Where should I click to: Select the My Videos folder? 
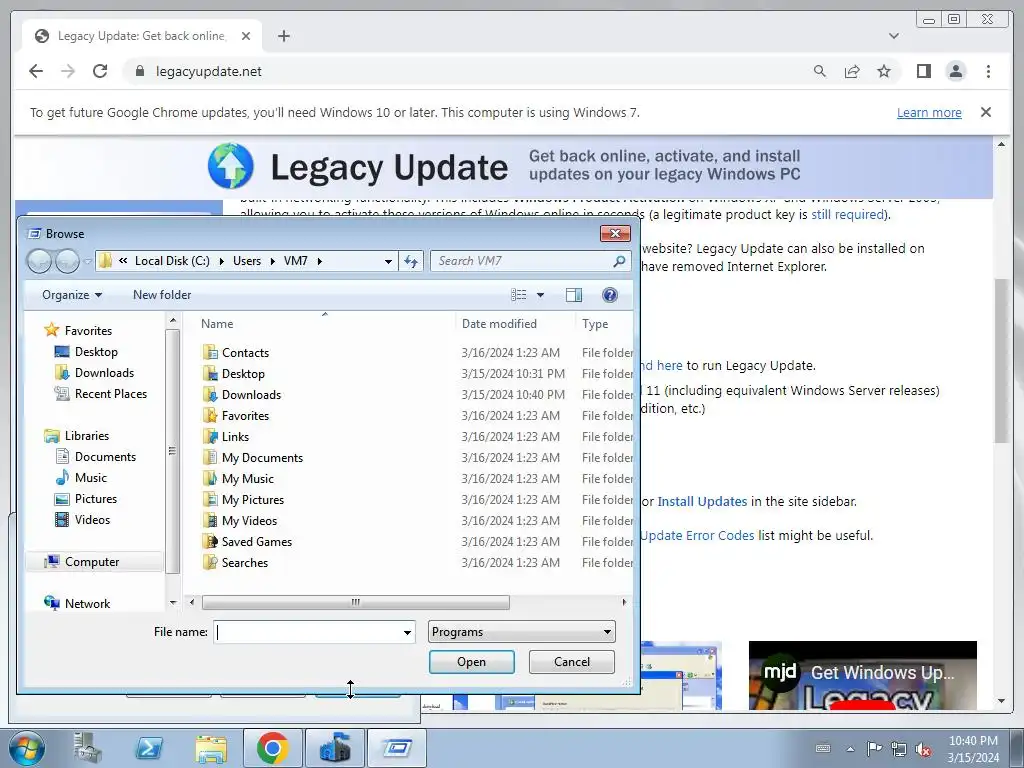click(249, 520)
